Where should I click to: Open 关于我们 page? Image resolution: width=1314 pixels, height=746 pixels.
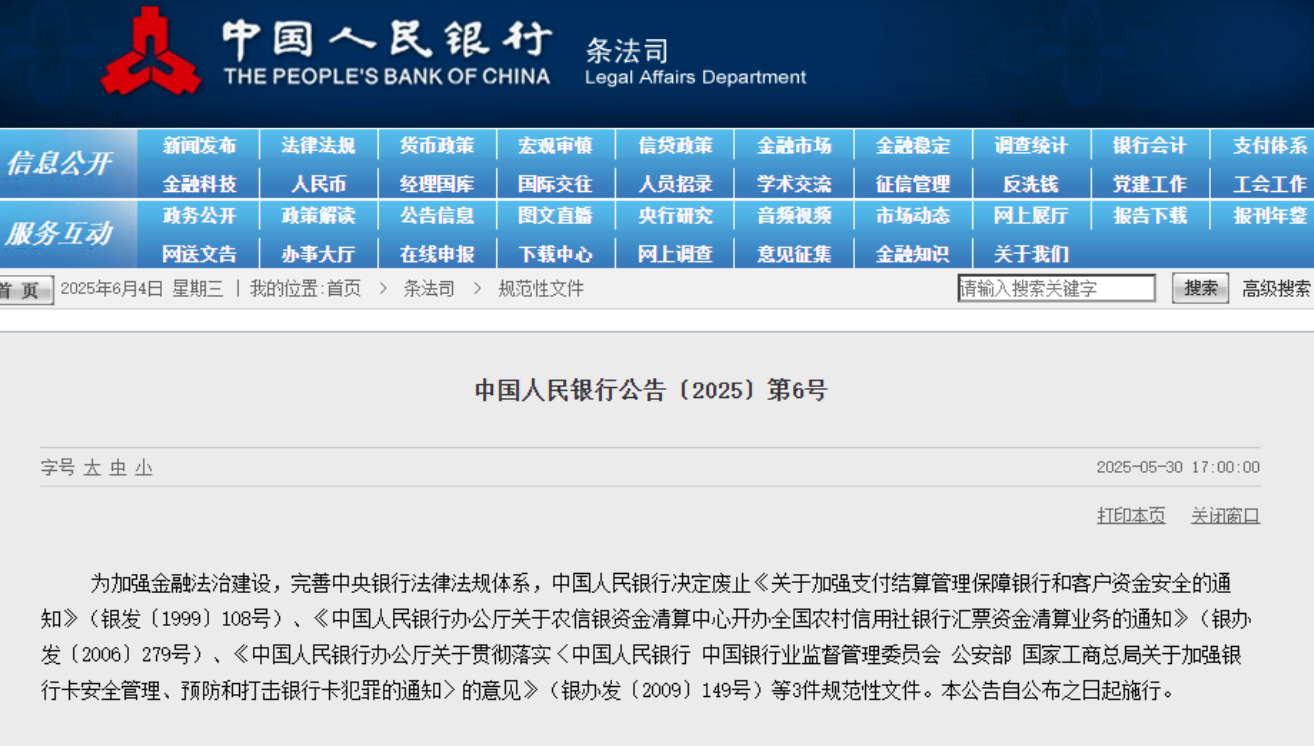click(1031, 254)
